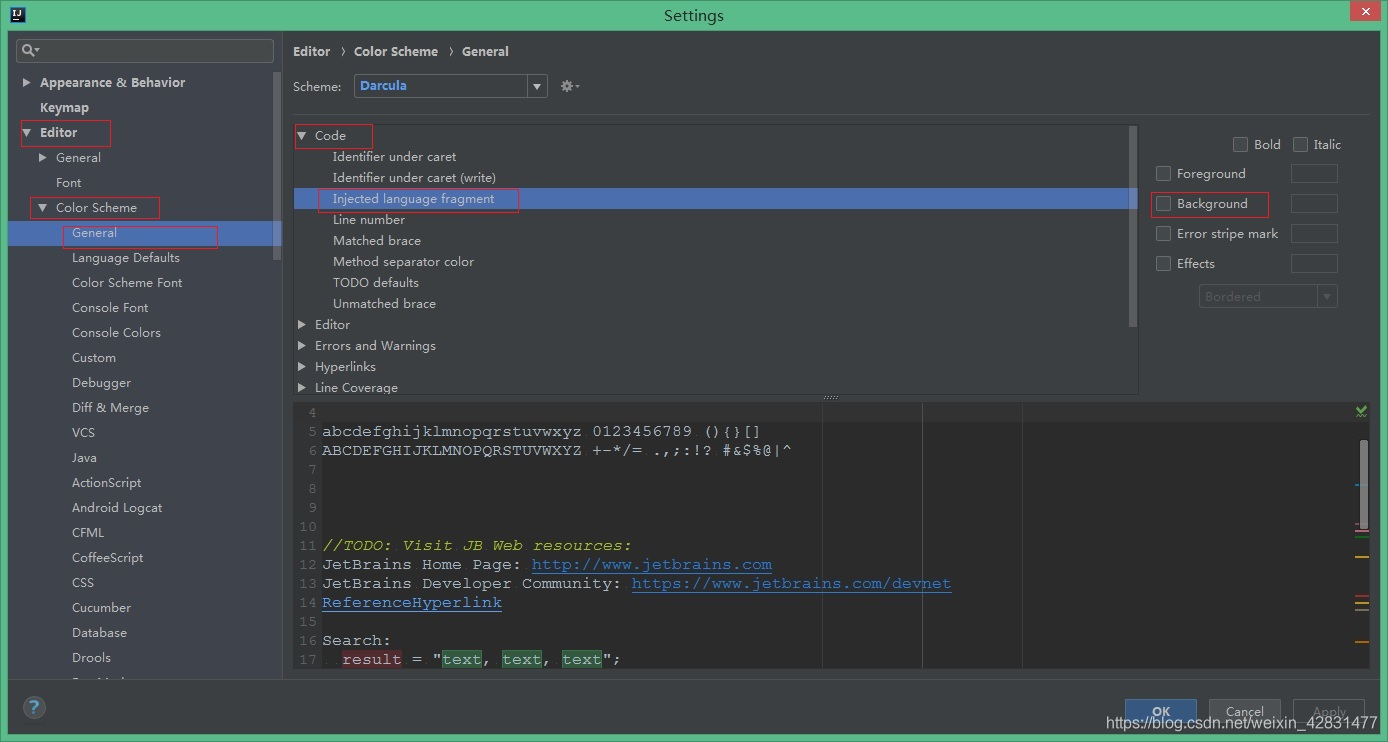Open the Scheme Darcula dropdown
1388x742 pixels.
pos(451,86)
